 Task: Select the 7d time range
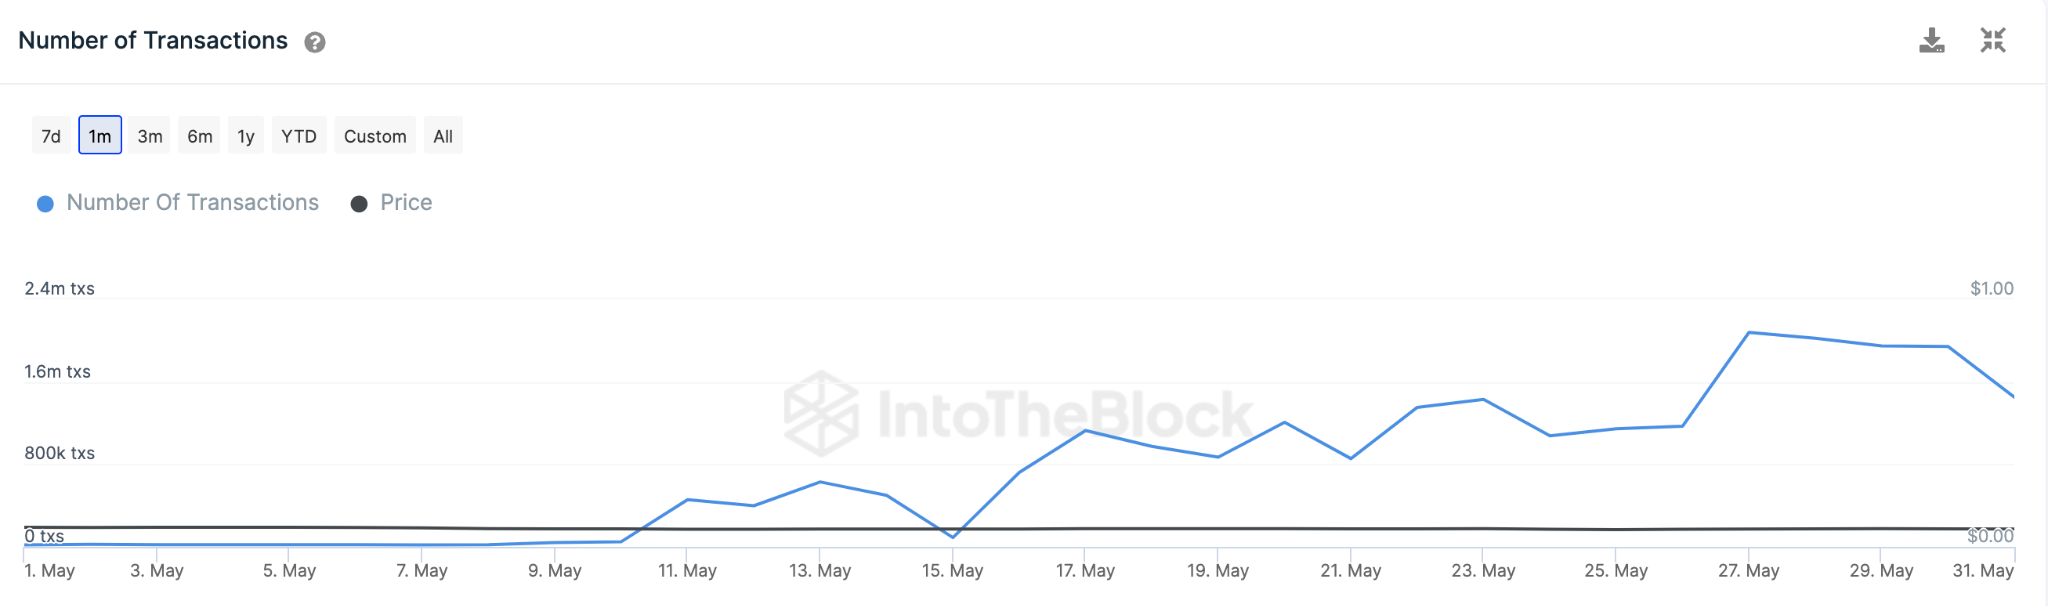click(51, 136)
